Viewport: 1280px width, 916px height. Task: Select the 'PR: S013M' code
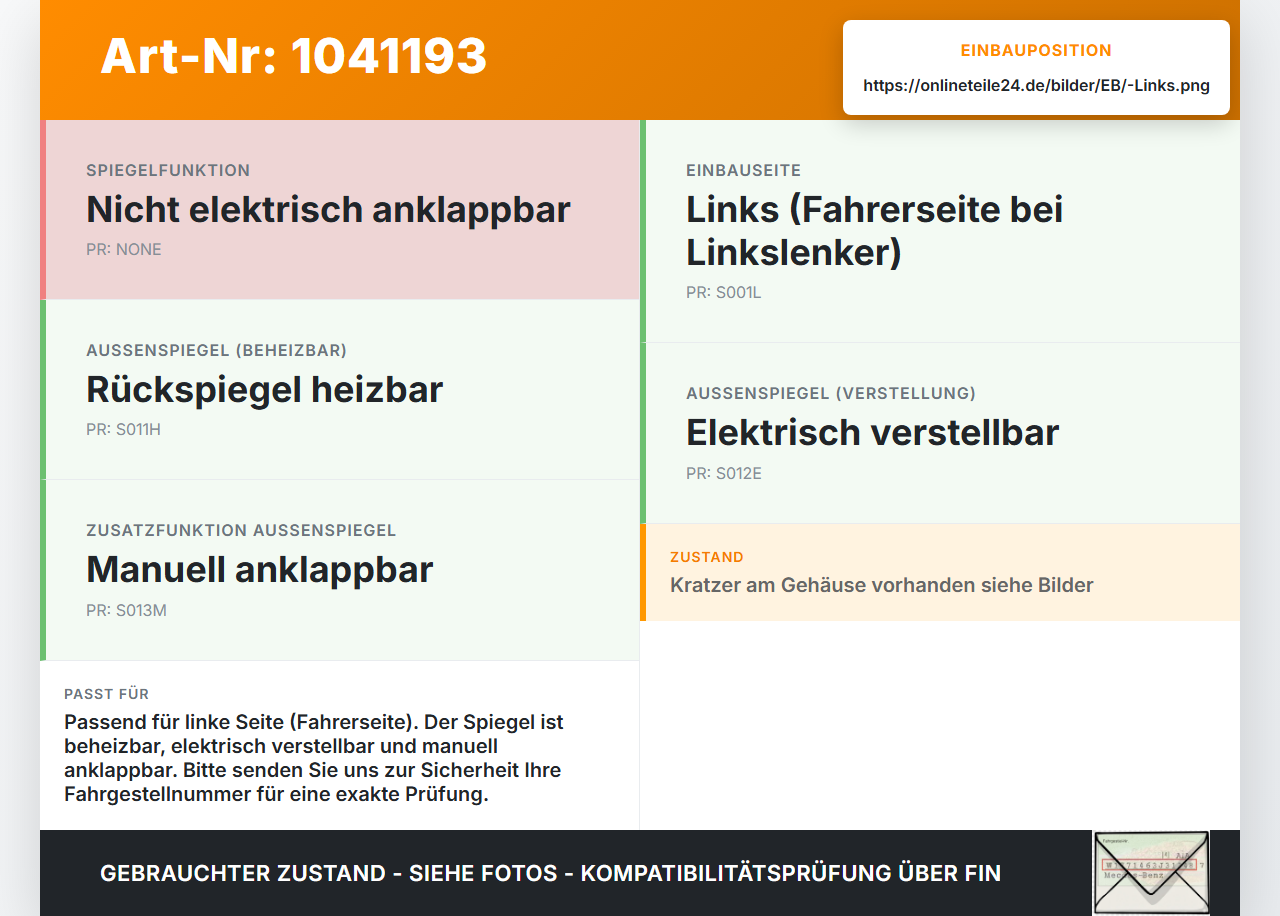click(x=126, y=610)
